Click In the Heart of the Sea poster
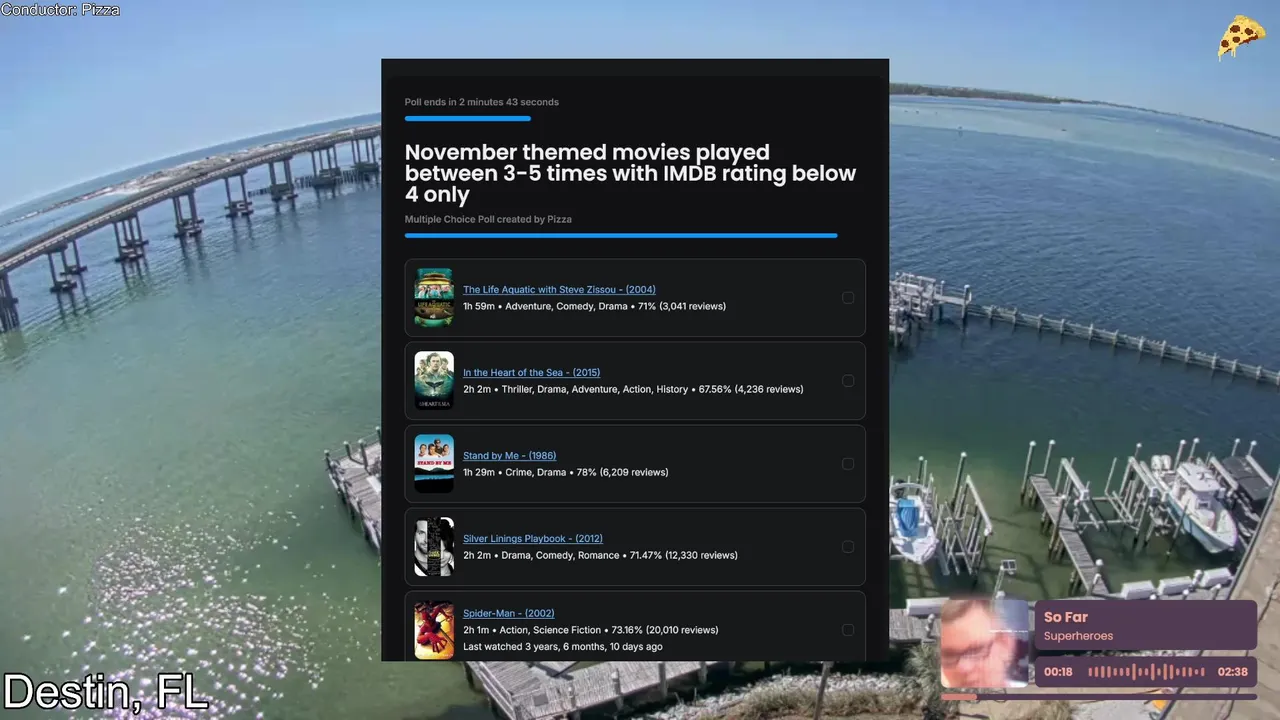 pyautogui.click(x=434, y=381)
